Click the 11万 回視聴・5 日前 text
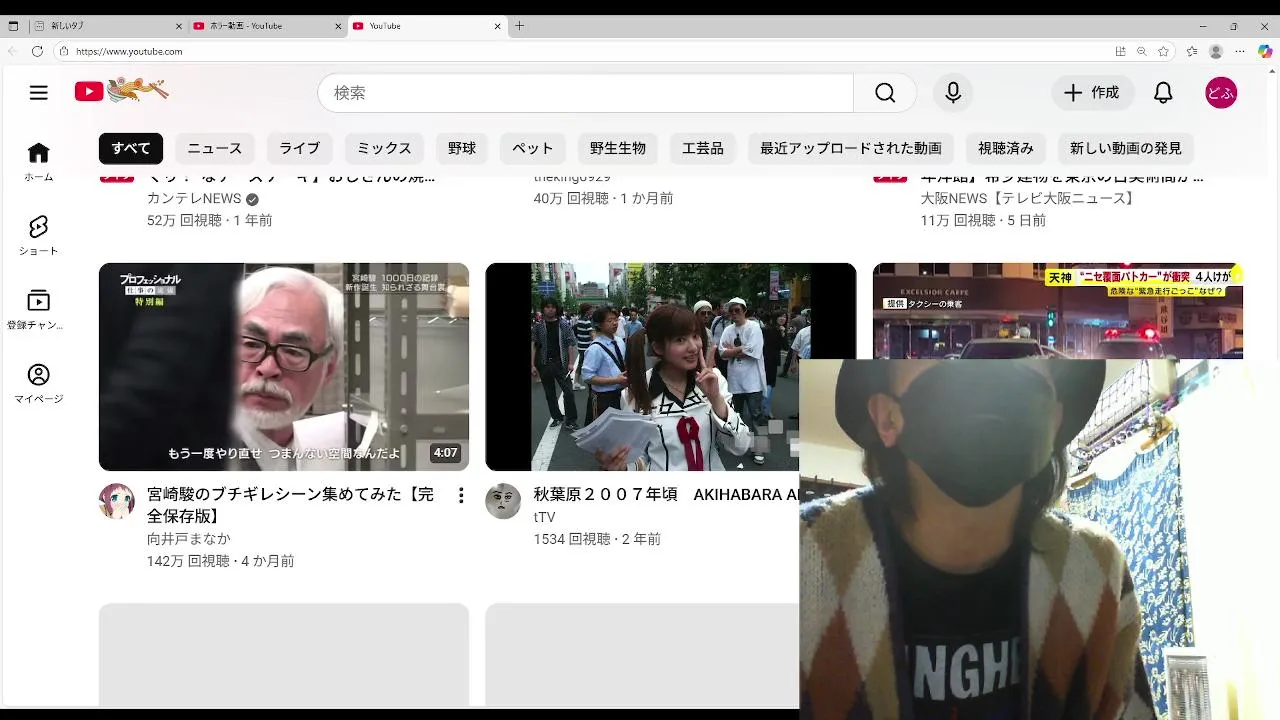Screen dimensions: 1280x720 coord(983,220)
